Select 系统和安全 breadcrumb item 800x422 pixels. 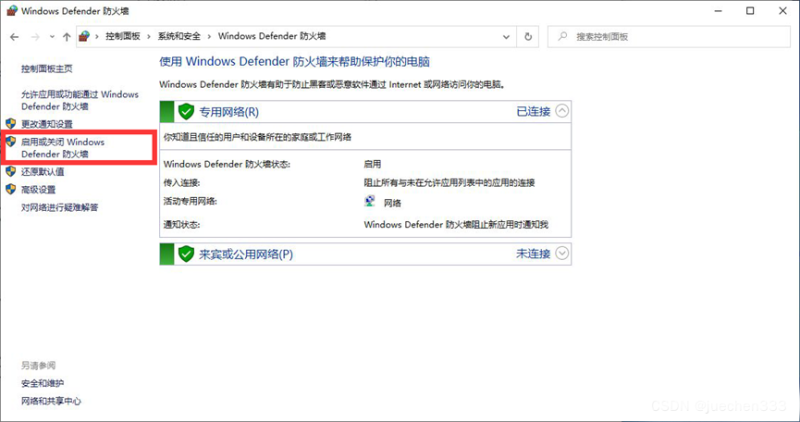pyautogui.click(x=179, y=36)
